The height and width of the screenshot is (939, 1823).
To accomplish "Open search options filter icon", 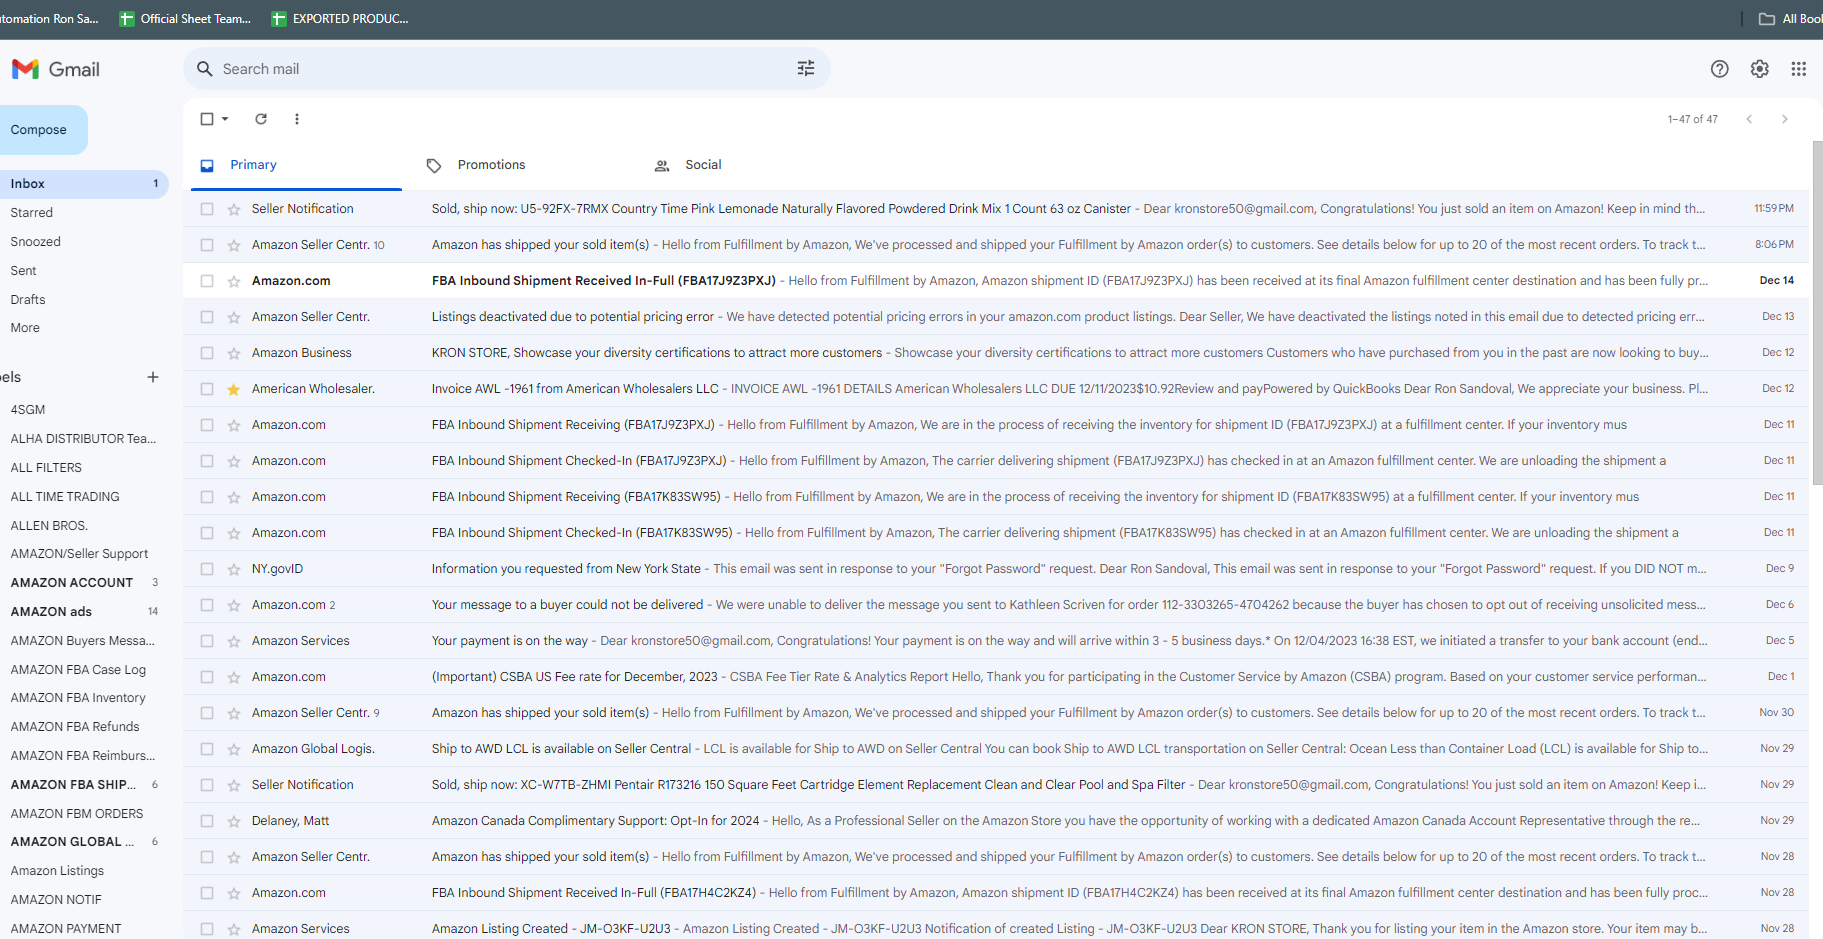I will point(806,68).
